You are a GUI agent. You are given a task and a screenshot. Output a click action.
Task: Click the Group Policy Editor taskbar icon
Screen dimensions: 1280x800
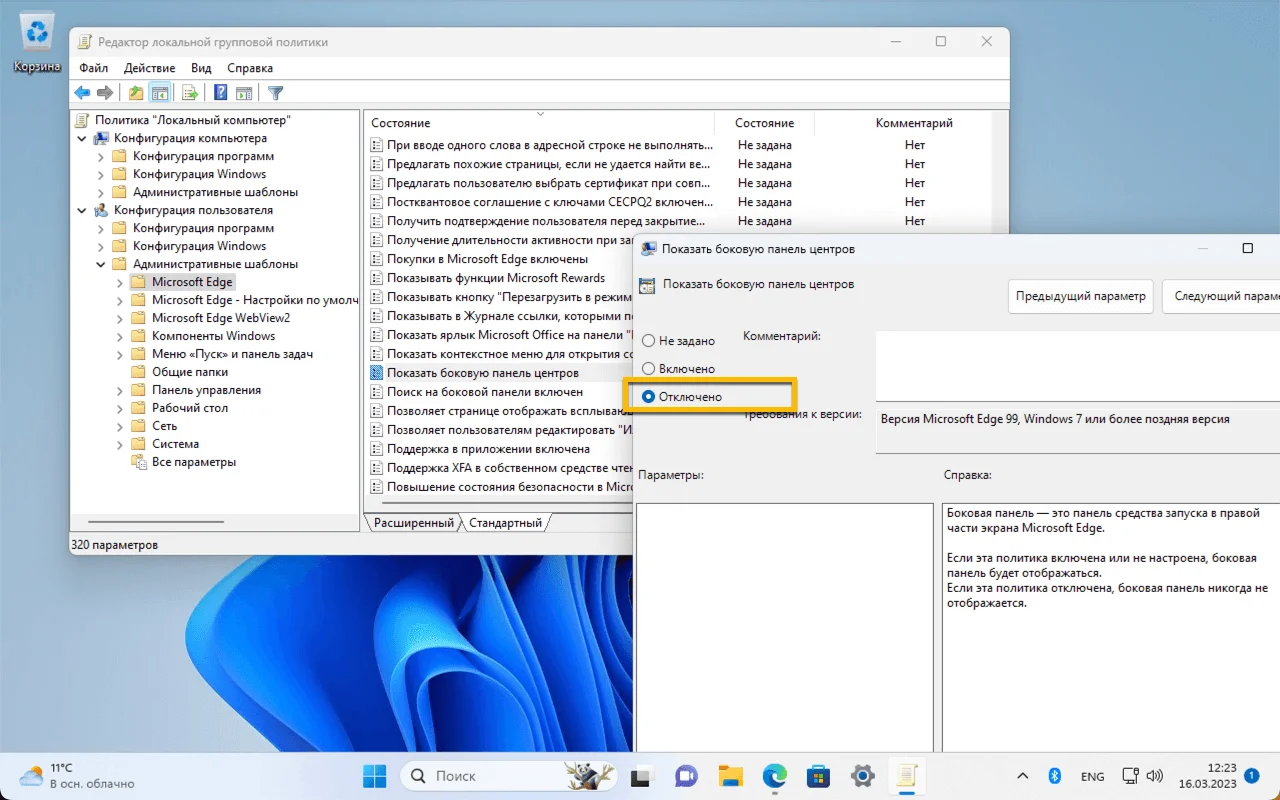(x=908, y=776)
